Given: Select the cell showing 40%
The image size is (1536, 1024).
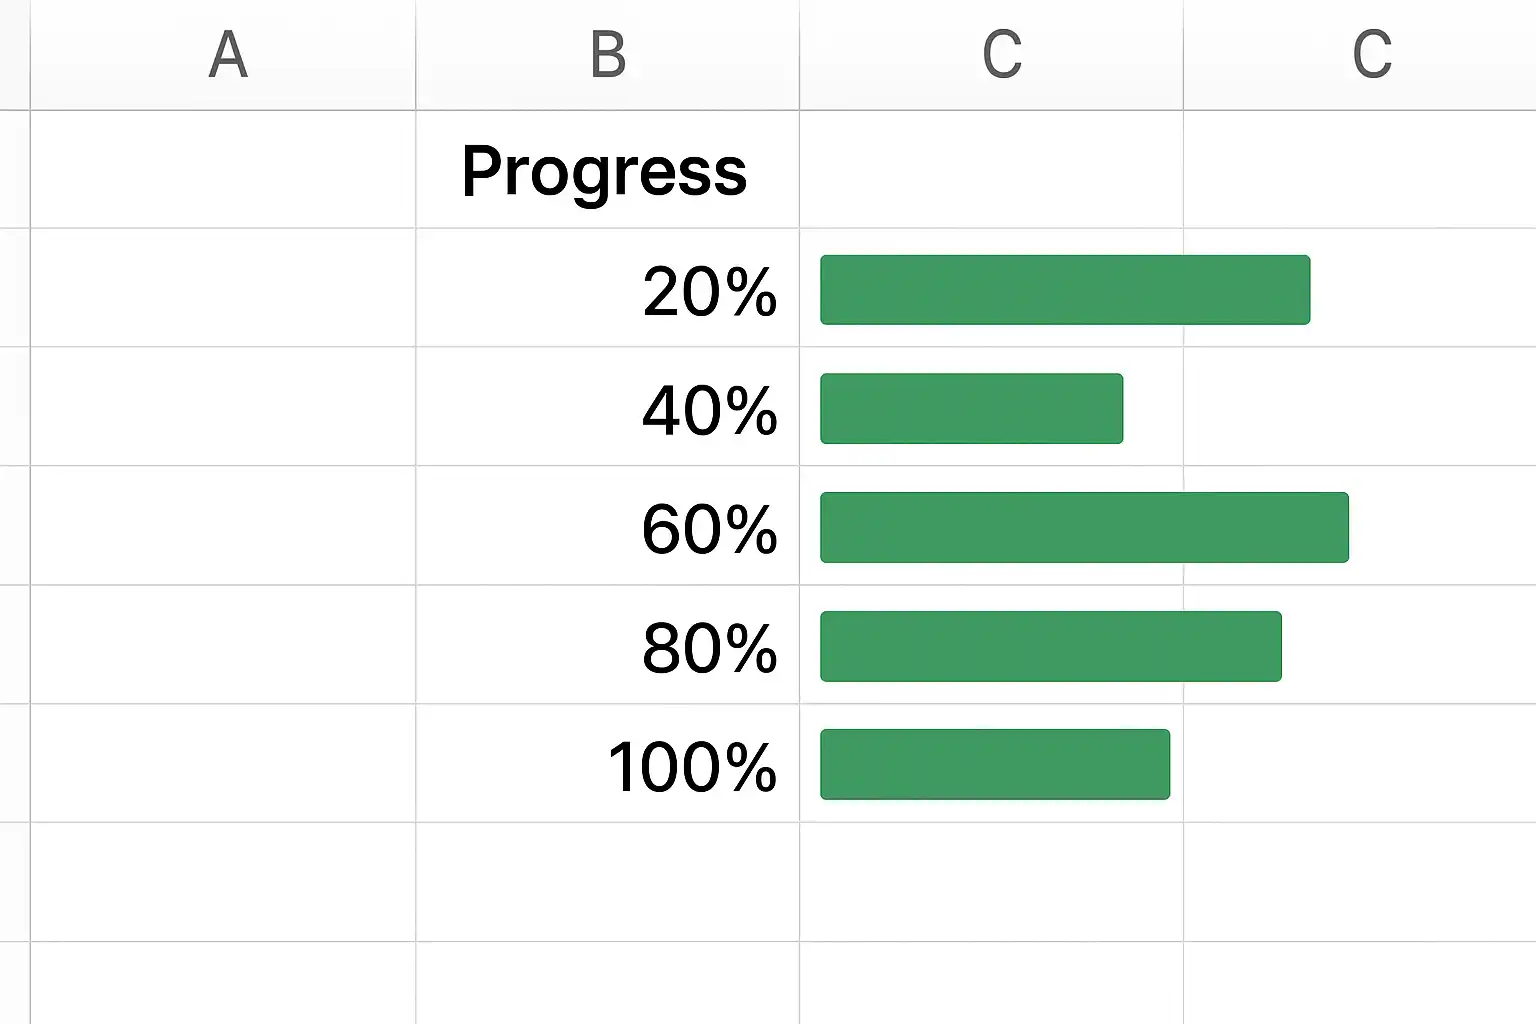Looking at the screenshot, I should click(607, 408).
